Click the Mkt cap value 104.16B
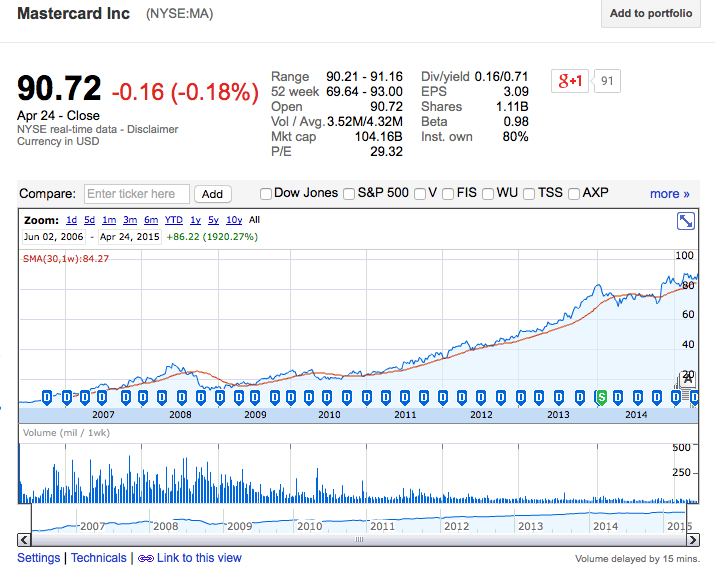The image size is (715, 581). pos(378,136)
